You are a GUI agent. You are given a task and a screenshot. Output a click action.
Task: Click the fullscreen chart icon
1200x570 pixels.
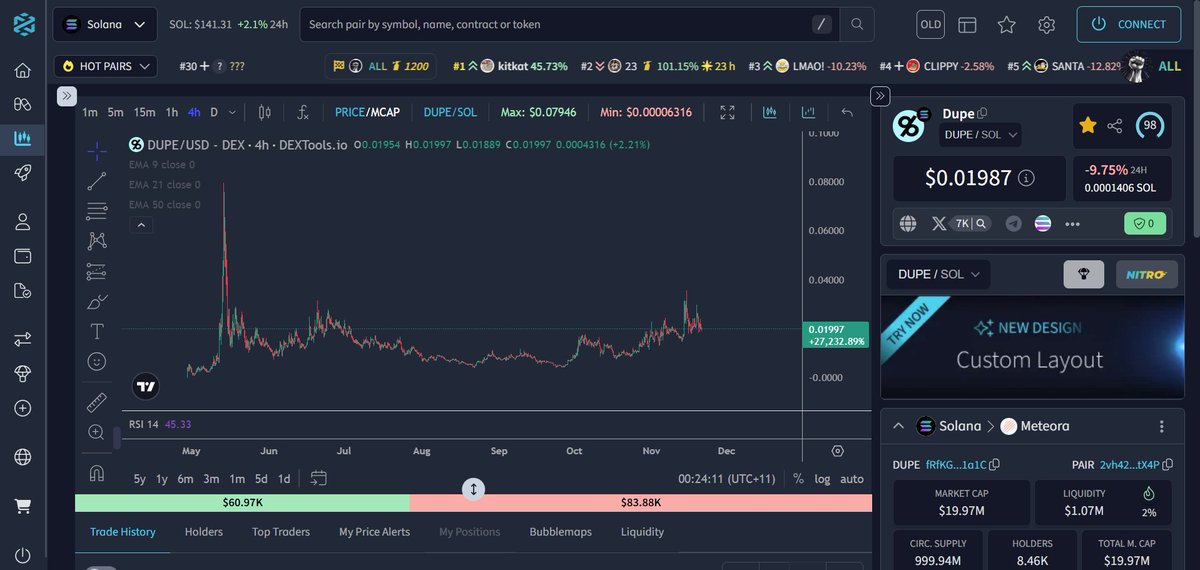tap(728, 112)
